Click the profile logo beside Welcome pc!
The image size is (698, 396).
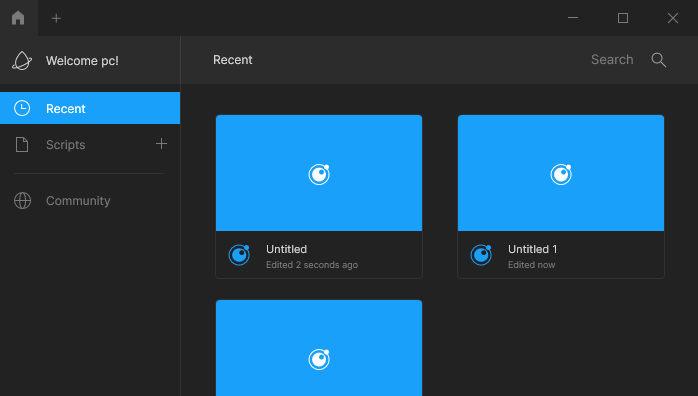(x=22, y=61)
